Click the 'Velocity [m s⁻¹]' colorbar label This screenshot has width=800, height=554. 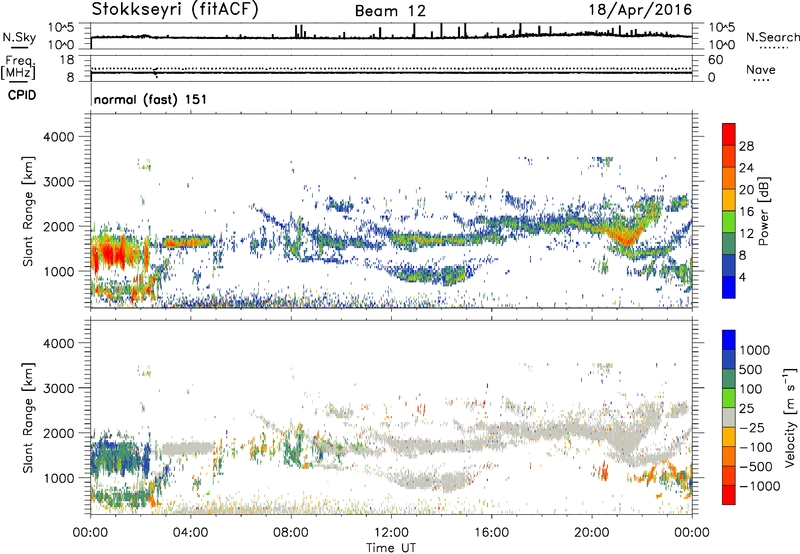(790, 417)
